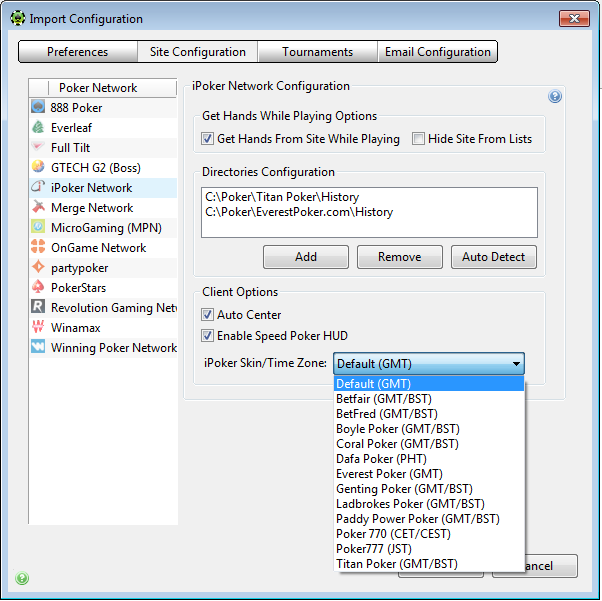Viewport: 602px width, 601px height.
Task: Click the Auto Detect button
Action: click(493, 257)
